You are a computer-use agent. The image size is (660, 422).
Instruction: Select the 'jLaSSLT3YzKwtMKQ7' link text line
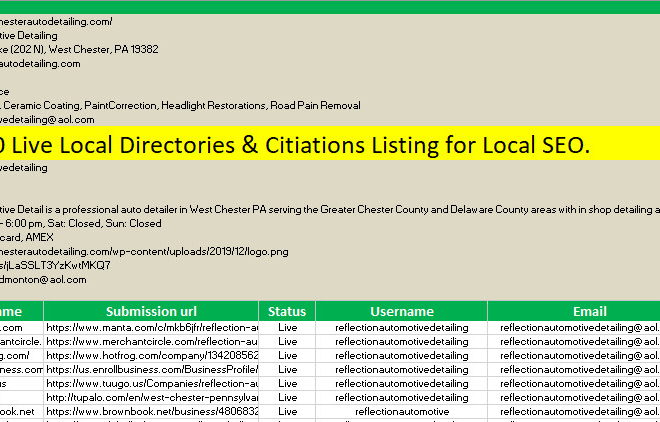55,265
